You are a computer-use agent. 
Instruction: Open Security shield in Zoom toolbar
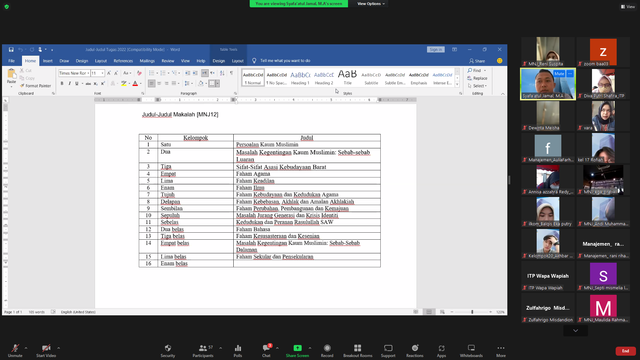[x=168, y=350]
